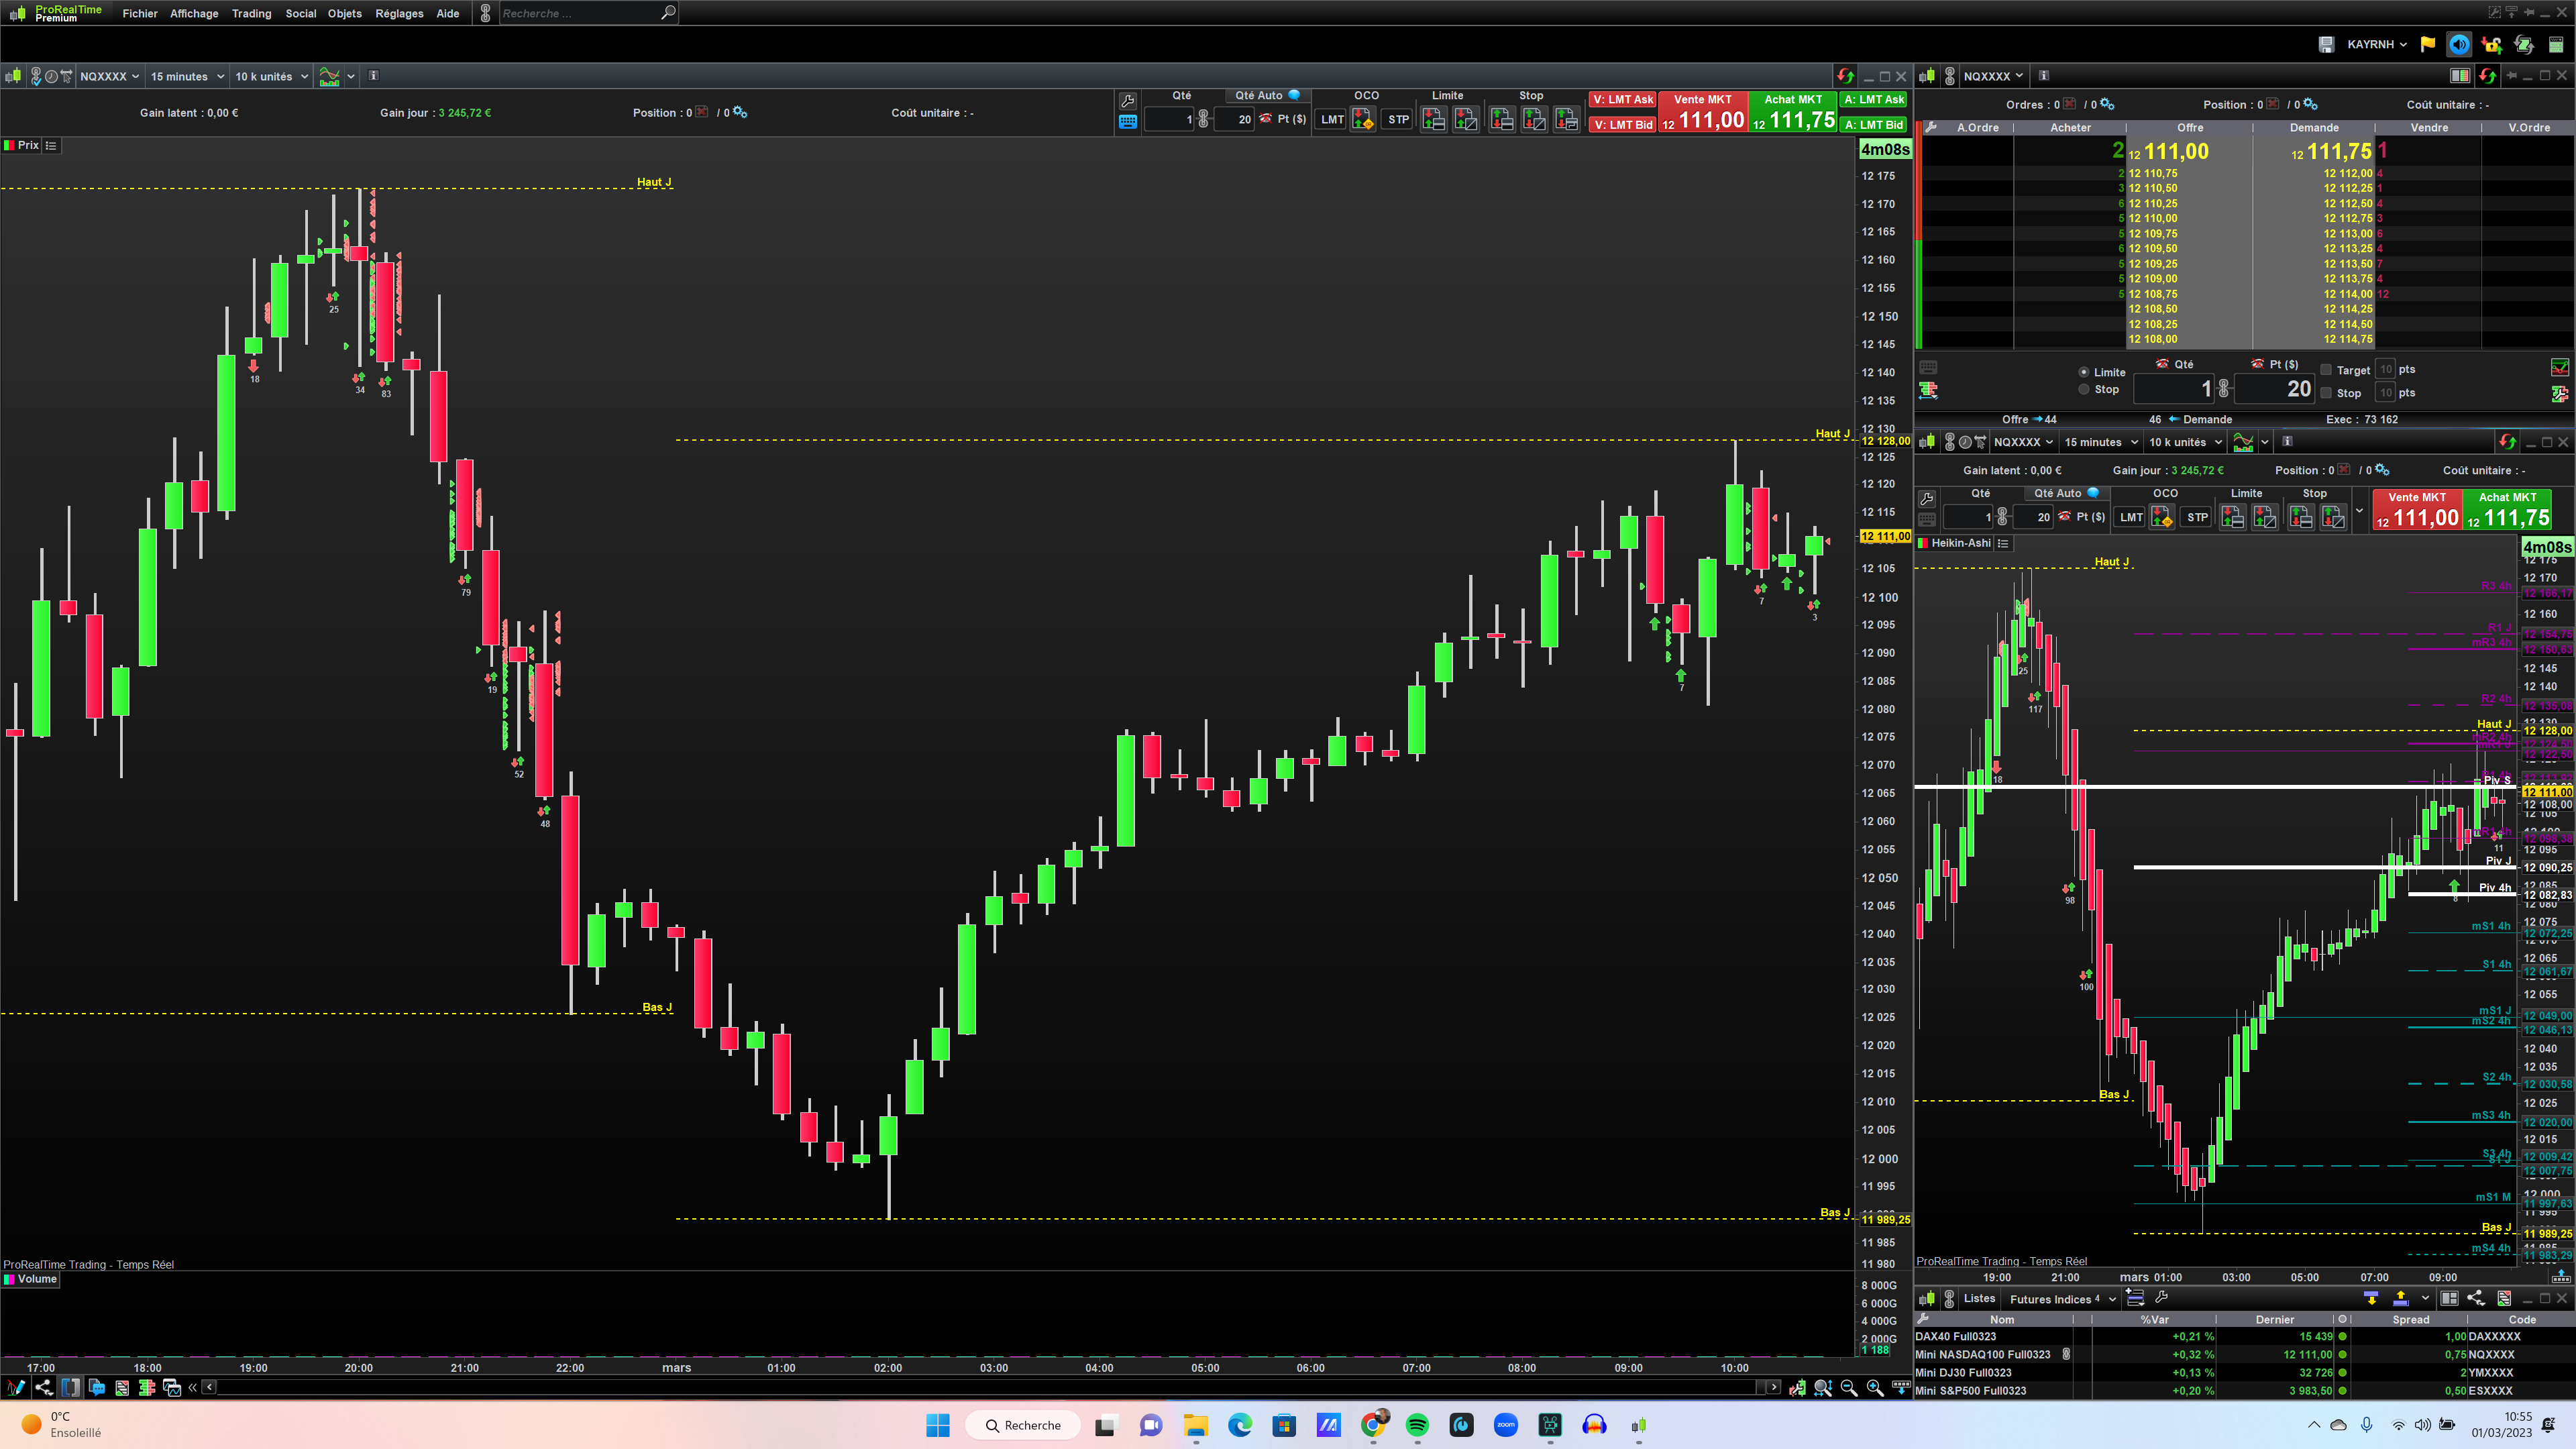The height and width of the screenshot is (1449, 2576).
Task: Select the Stop radio button
Action: point(2084,389)
